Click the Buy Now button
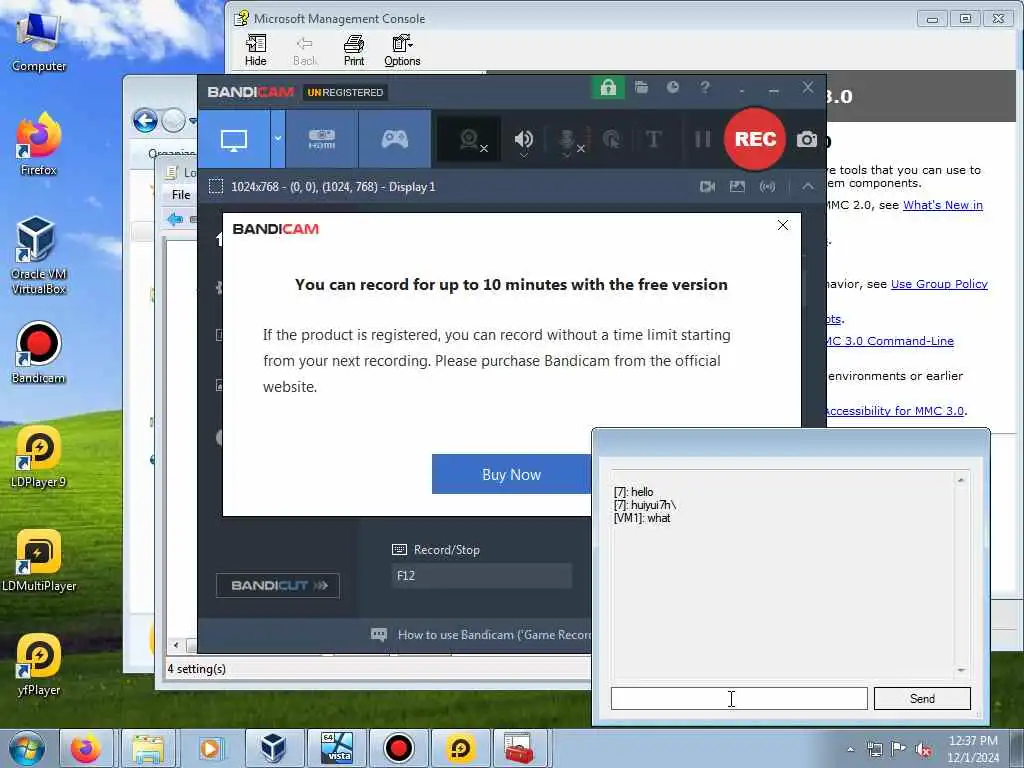1024x768 pixels. click(x=511, y=475)
